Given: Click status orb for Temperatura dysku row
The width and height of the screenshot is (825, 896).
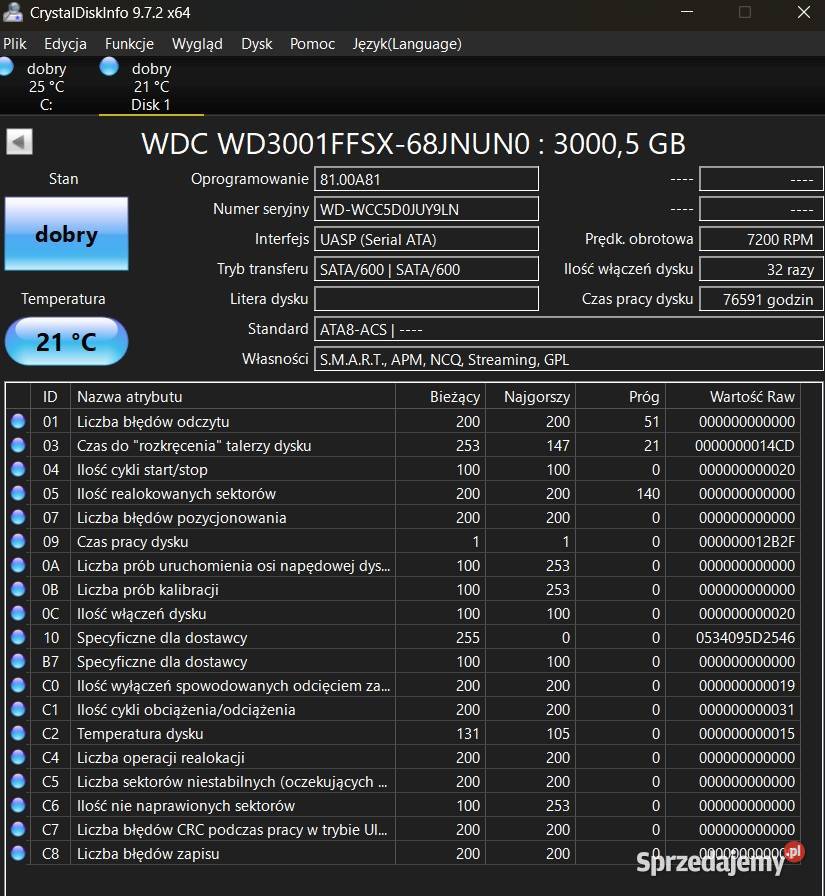Looking at the screenshot, I should click(x=18, y=734).
